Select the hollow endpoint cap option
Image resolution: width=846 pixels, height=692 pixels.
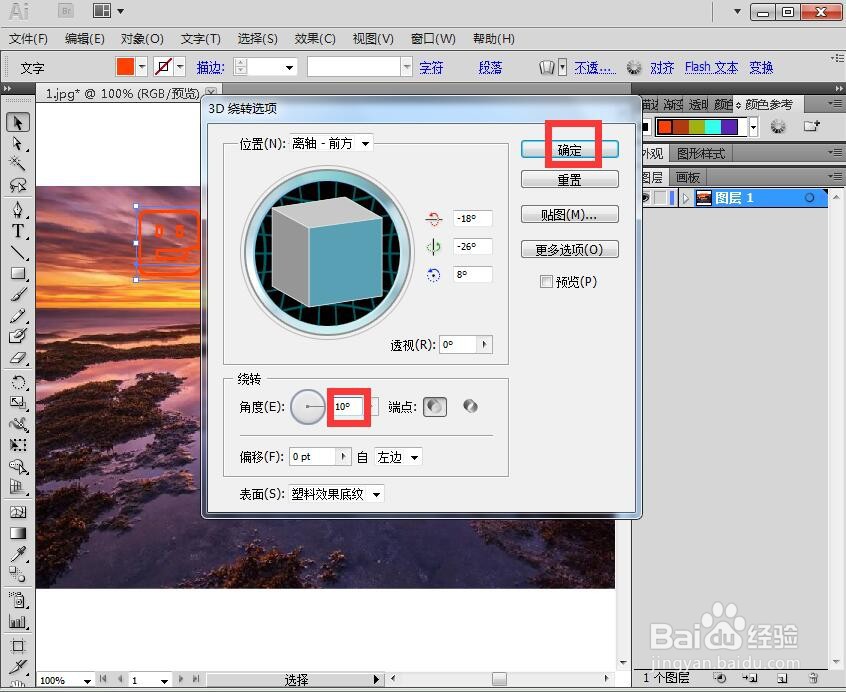(470, 407)
